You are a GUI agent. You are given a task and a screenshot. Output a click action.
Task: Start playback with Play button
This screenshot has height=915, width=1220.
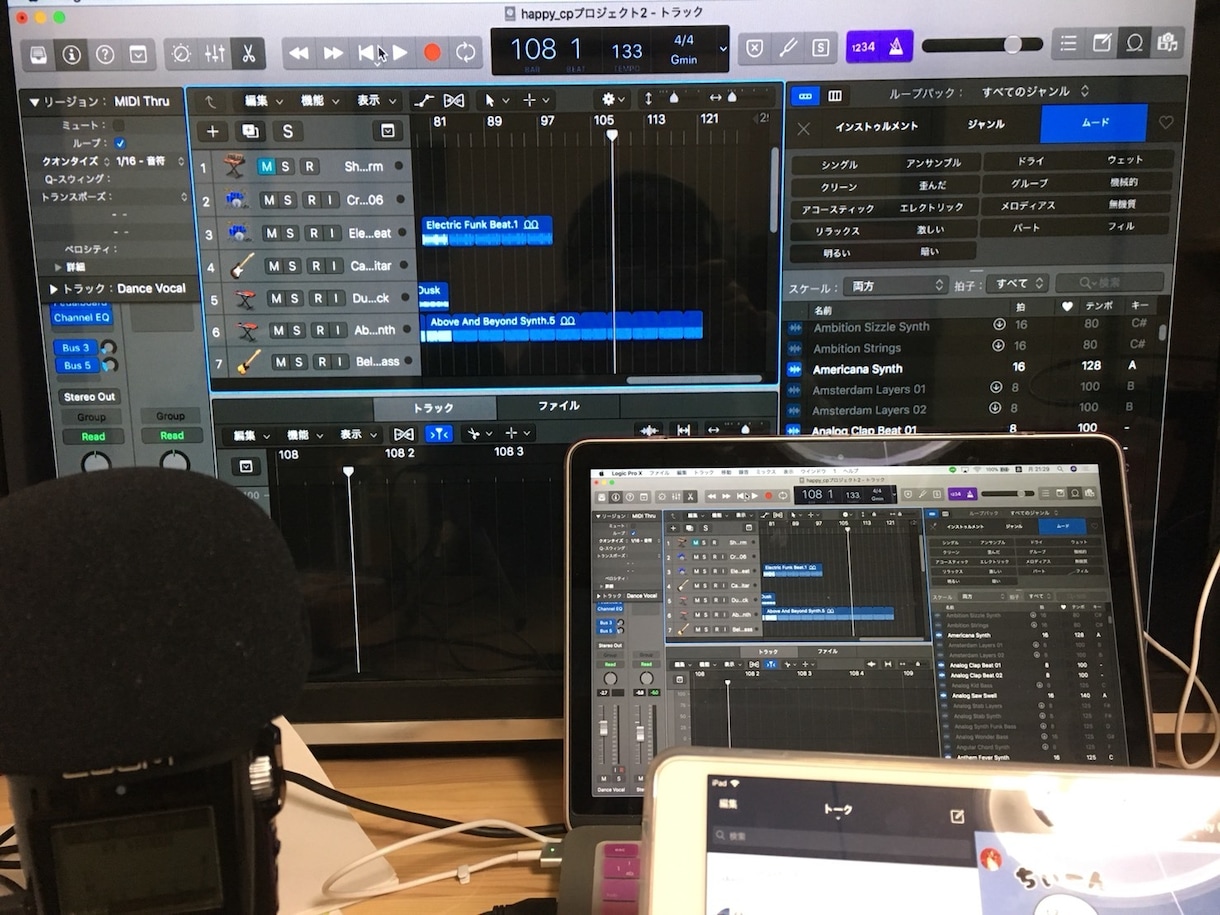click(400, 53)
